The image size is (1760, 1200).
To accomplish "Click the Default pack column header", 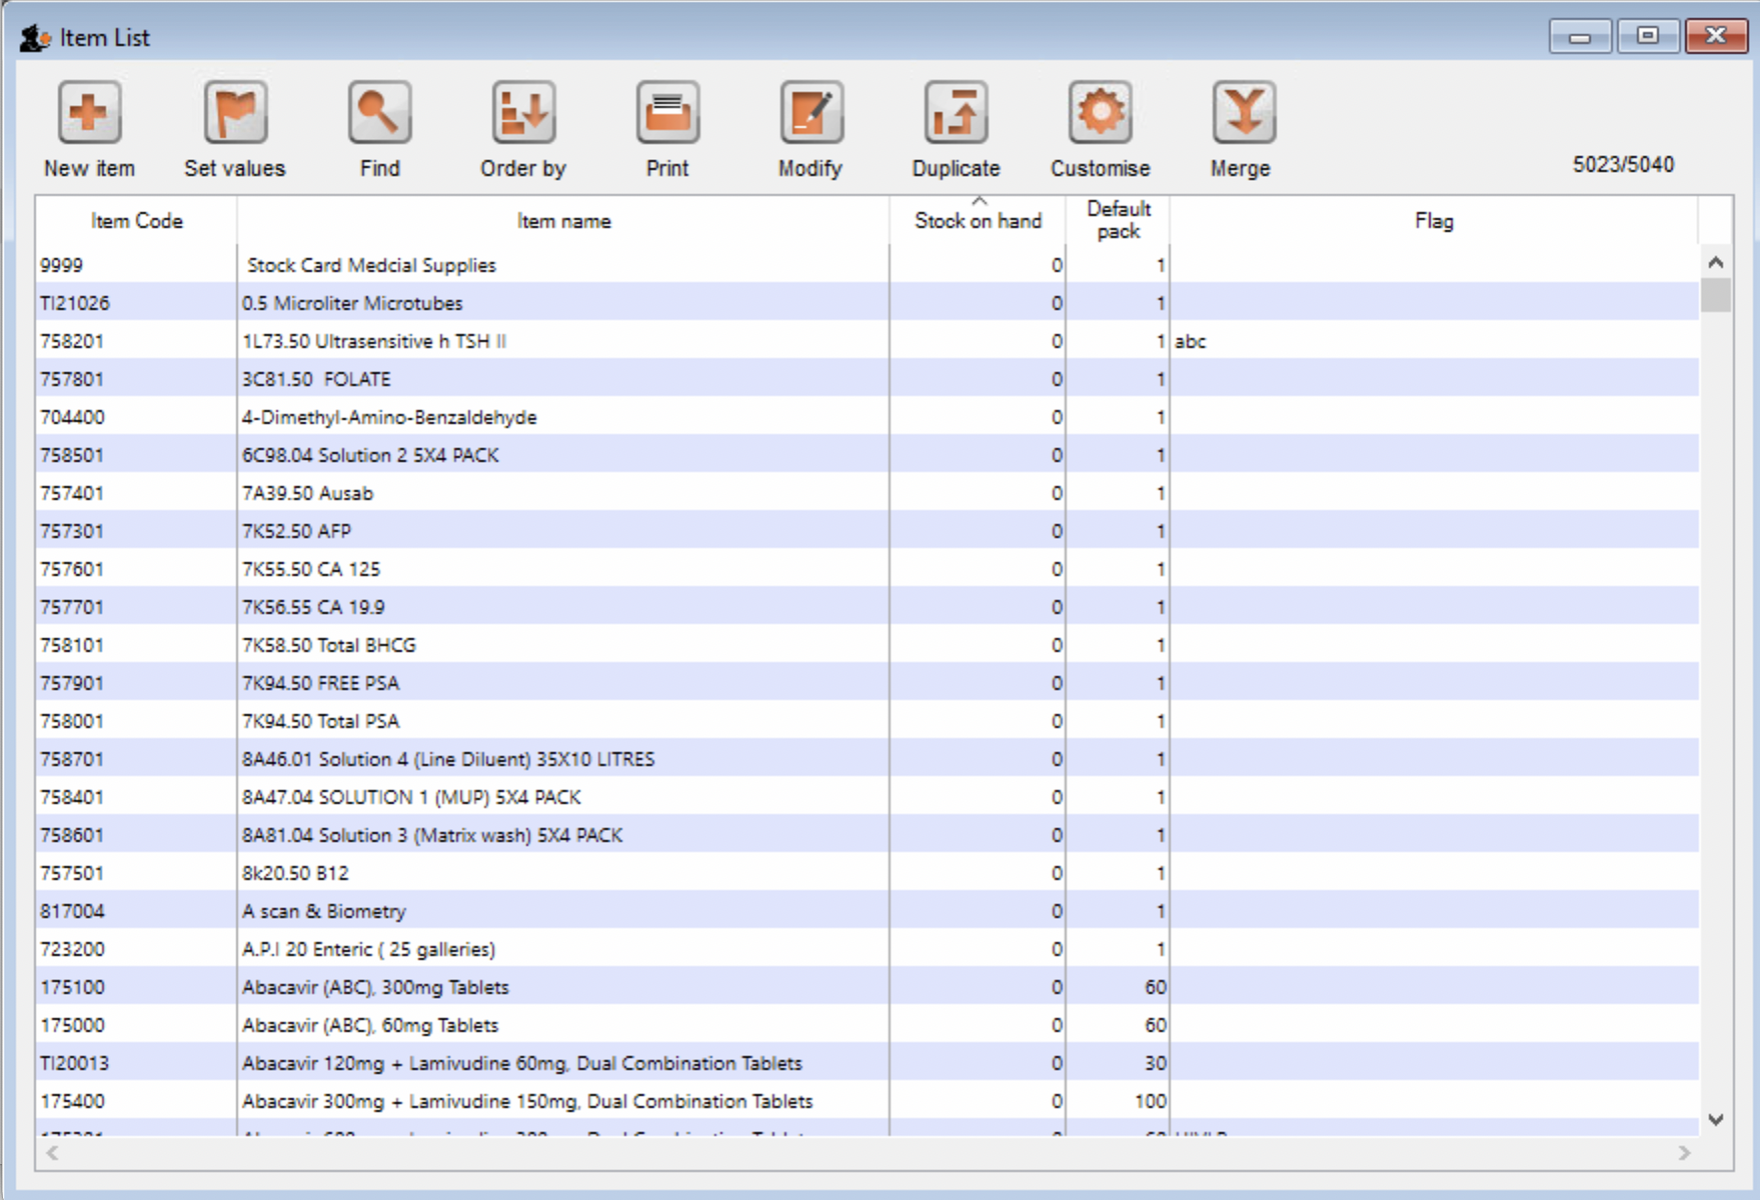I will pos(1118,220).
